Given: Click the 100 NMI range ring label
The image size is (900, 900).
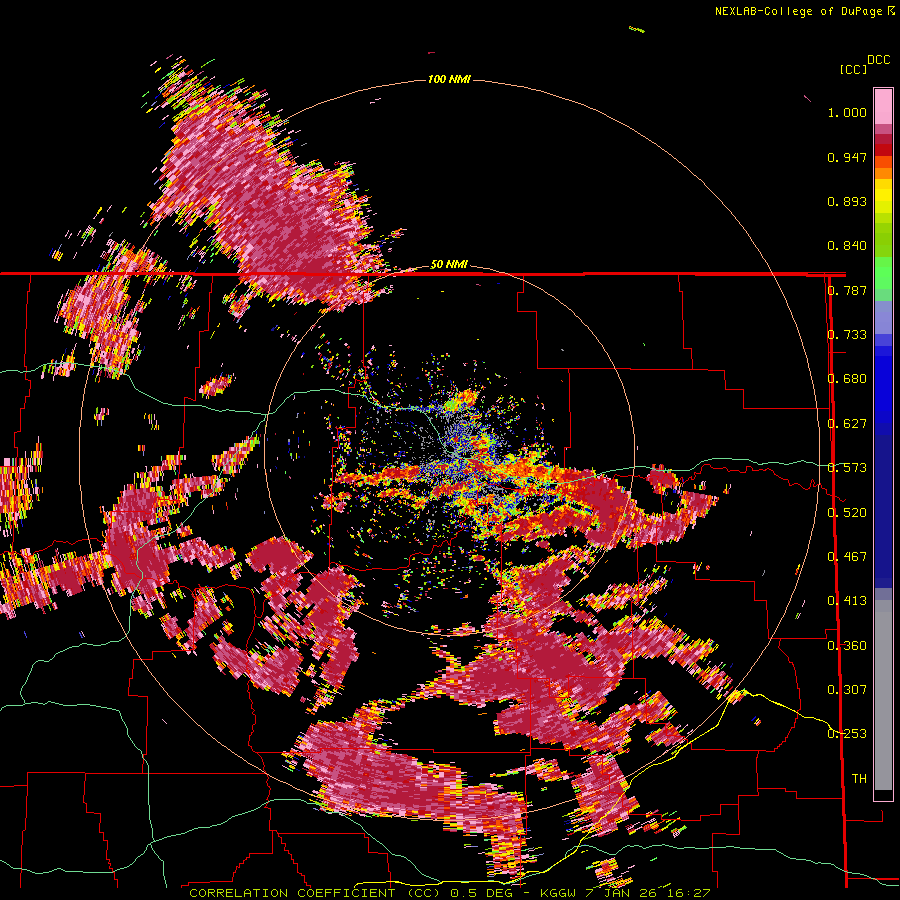Looking at the screenshot, I should 449,79.
